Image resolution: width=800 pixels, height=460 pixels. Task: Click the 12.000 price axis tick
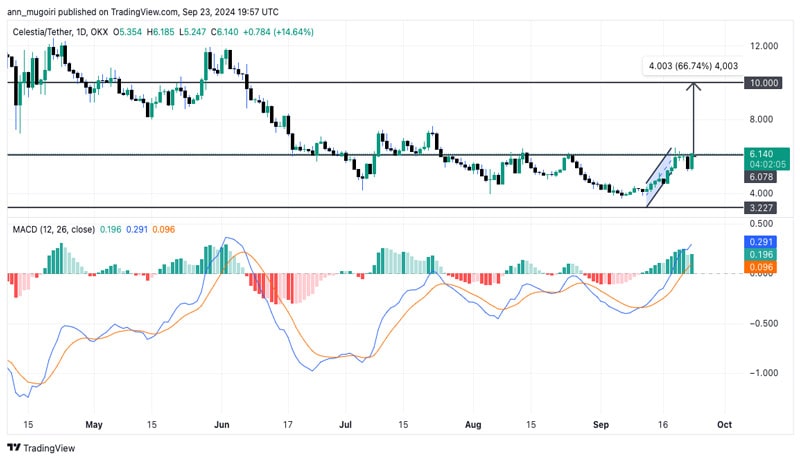(x=764, y=46)
